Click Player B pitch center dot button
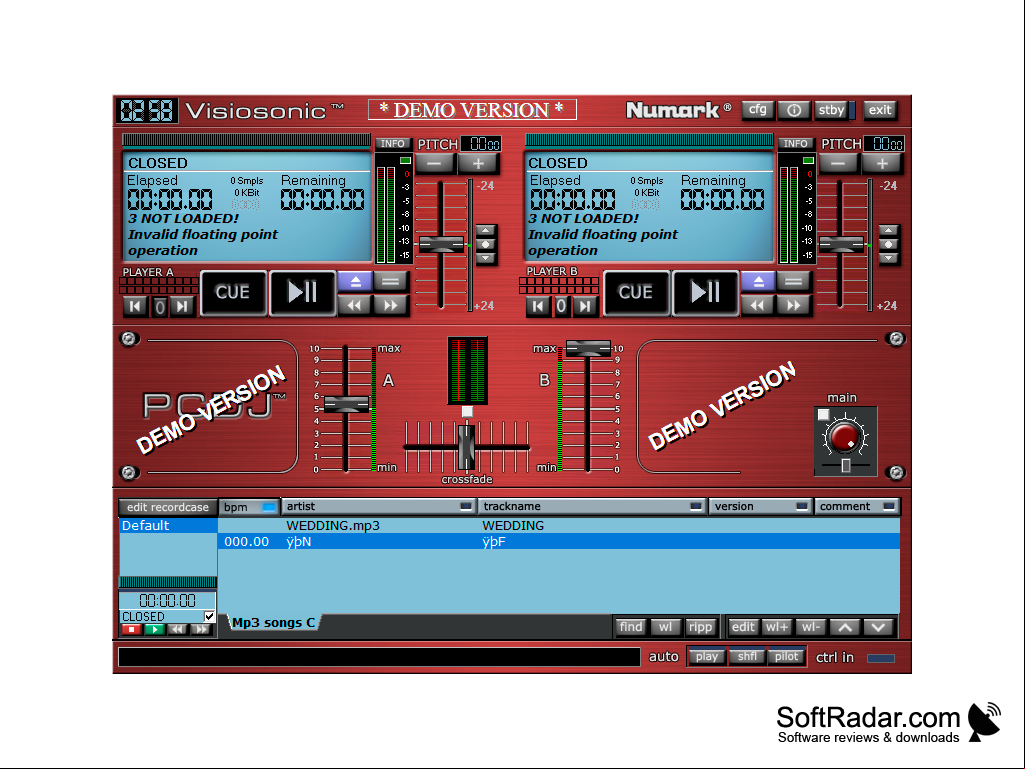Screen dimensions: 1025x769 (x=888, y=244)
